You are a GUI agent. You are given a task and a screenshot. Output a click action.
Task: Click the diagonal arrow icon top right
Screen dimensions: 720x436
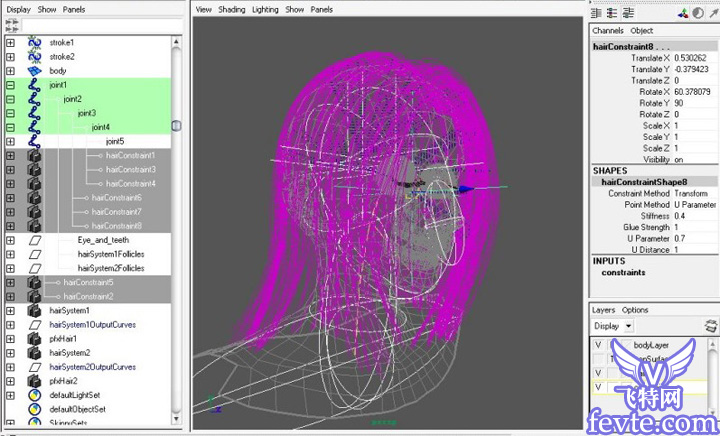click(x=714, y=13)
